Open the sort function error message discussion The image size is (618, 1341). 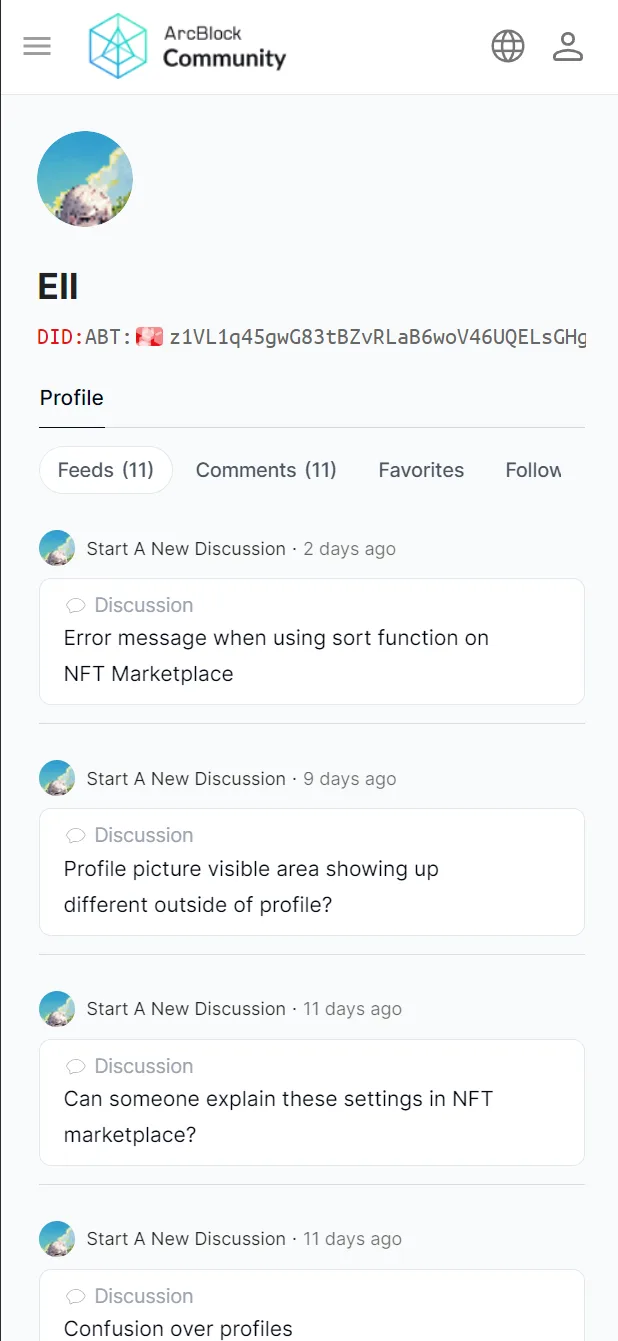[312, 641]
